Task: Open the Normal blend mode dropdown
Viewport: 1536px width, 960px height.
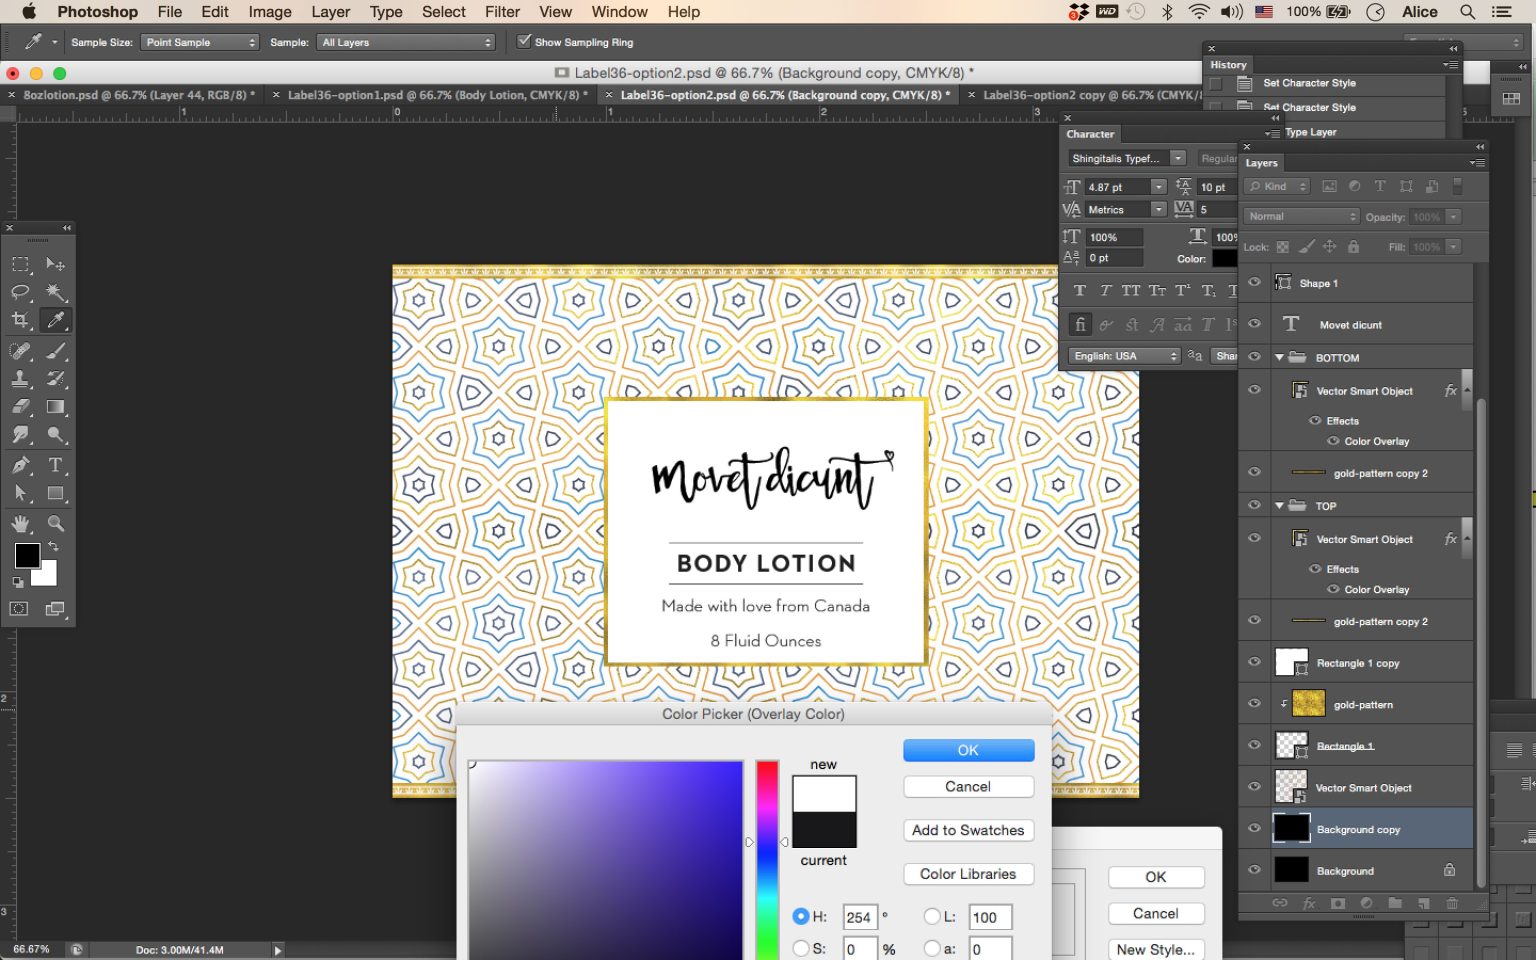Action: point(1300,216)
